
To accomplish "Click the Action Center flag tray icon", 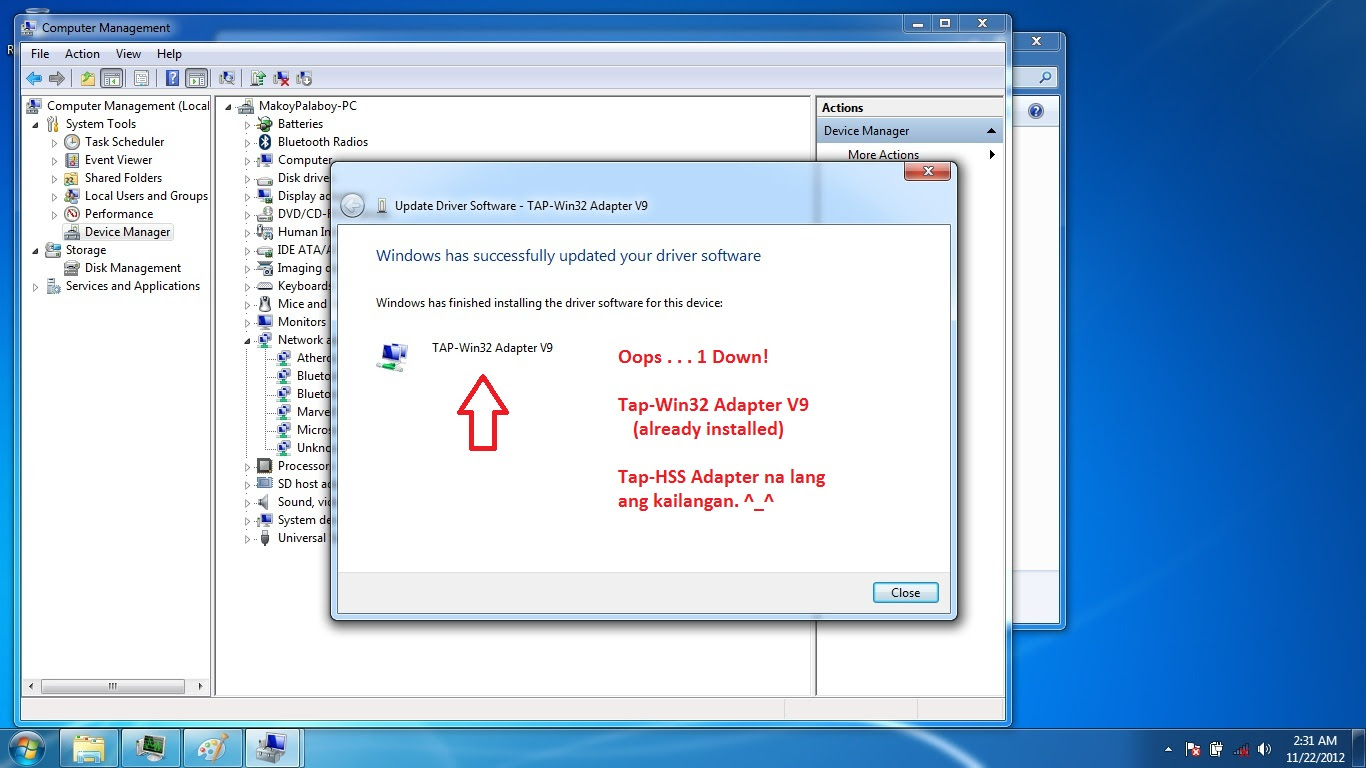I will (x=1193, y=749).
